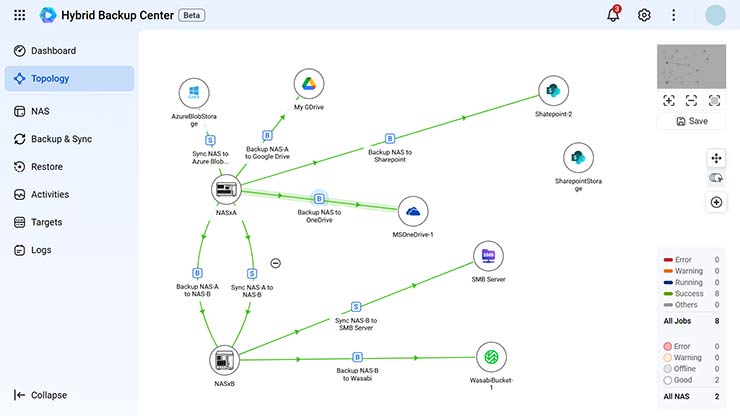Click the SMB Server node
The width and height of the screenshot is (740, 416).
point(488,256)
